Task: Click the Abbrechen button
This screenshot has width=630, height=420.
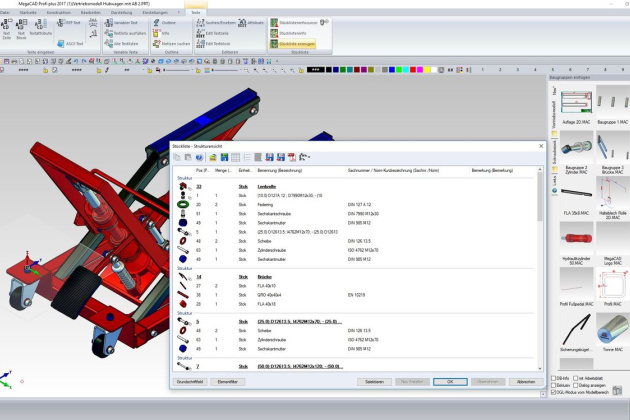Action: [525, 381]
